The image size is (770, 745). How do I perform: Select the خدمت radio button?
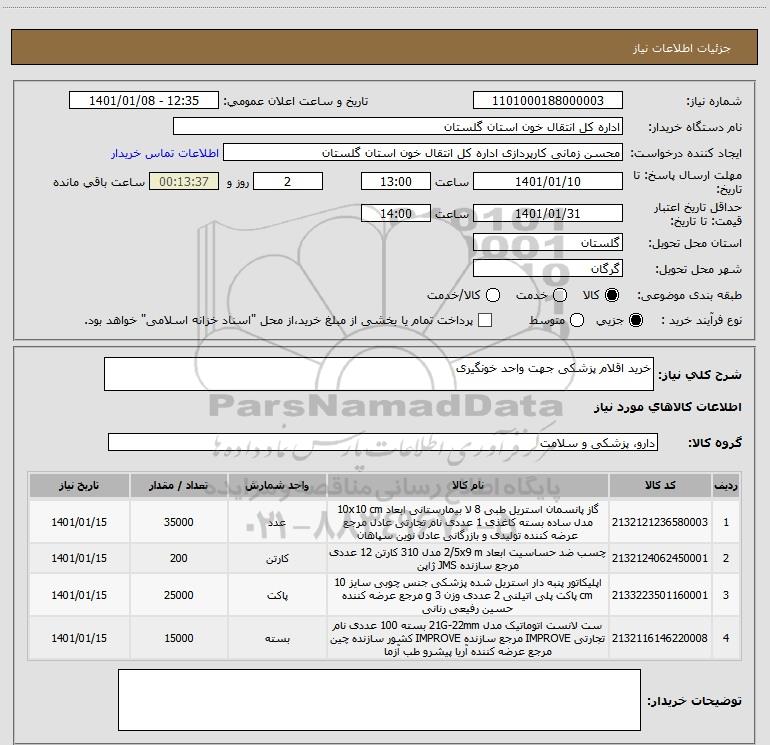point(560,295)
